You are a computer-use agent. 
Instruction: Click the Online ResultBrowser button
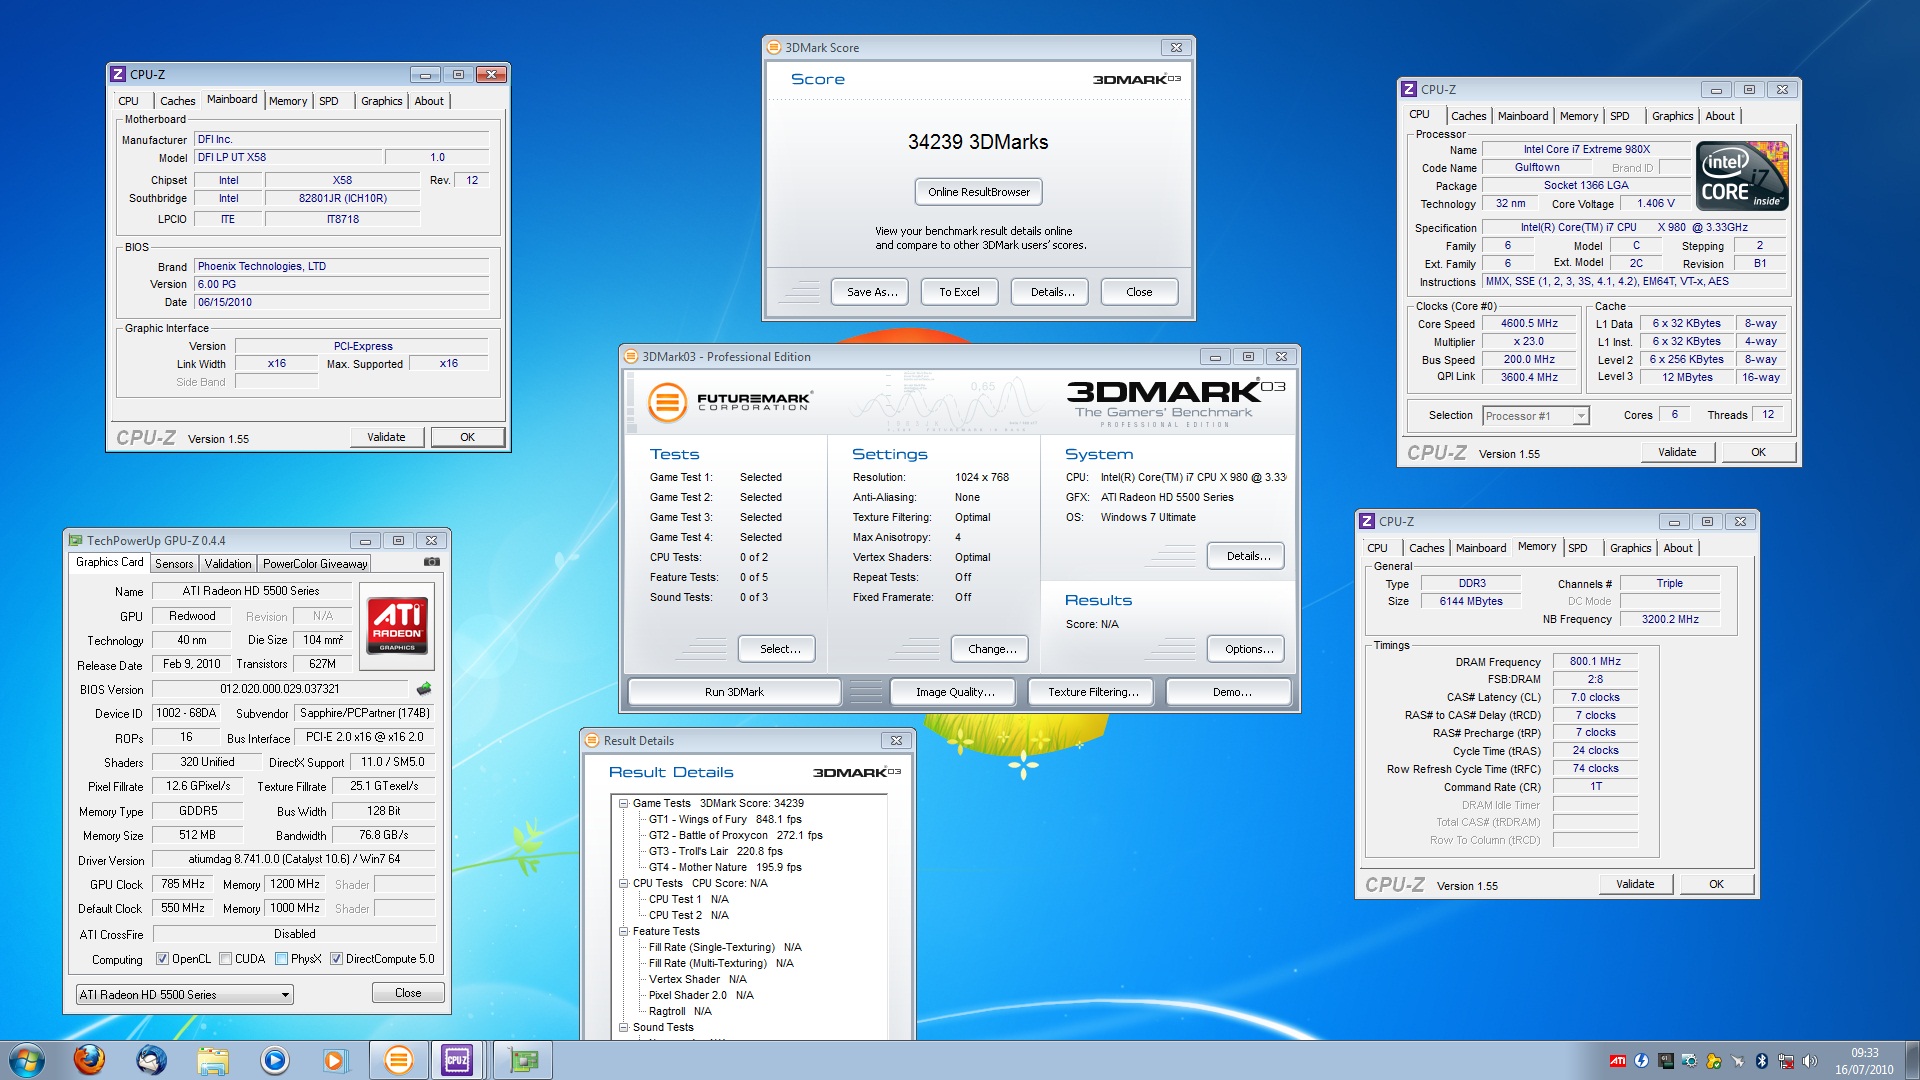[978, 192]
